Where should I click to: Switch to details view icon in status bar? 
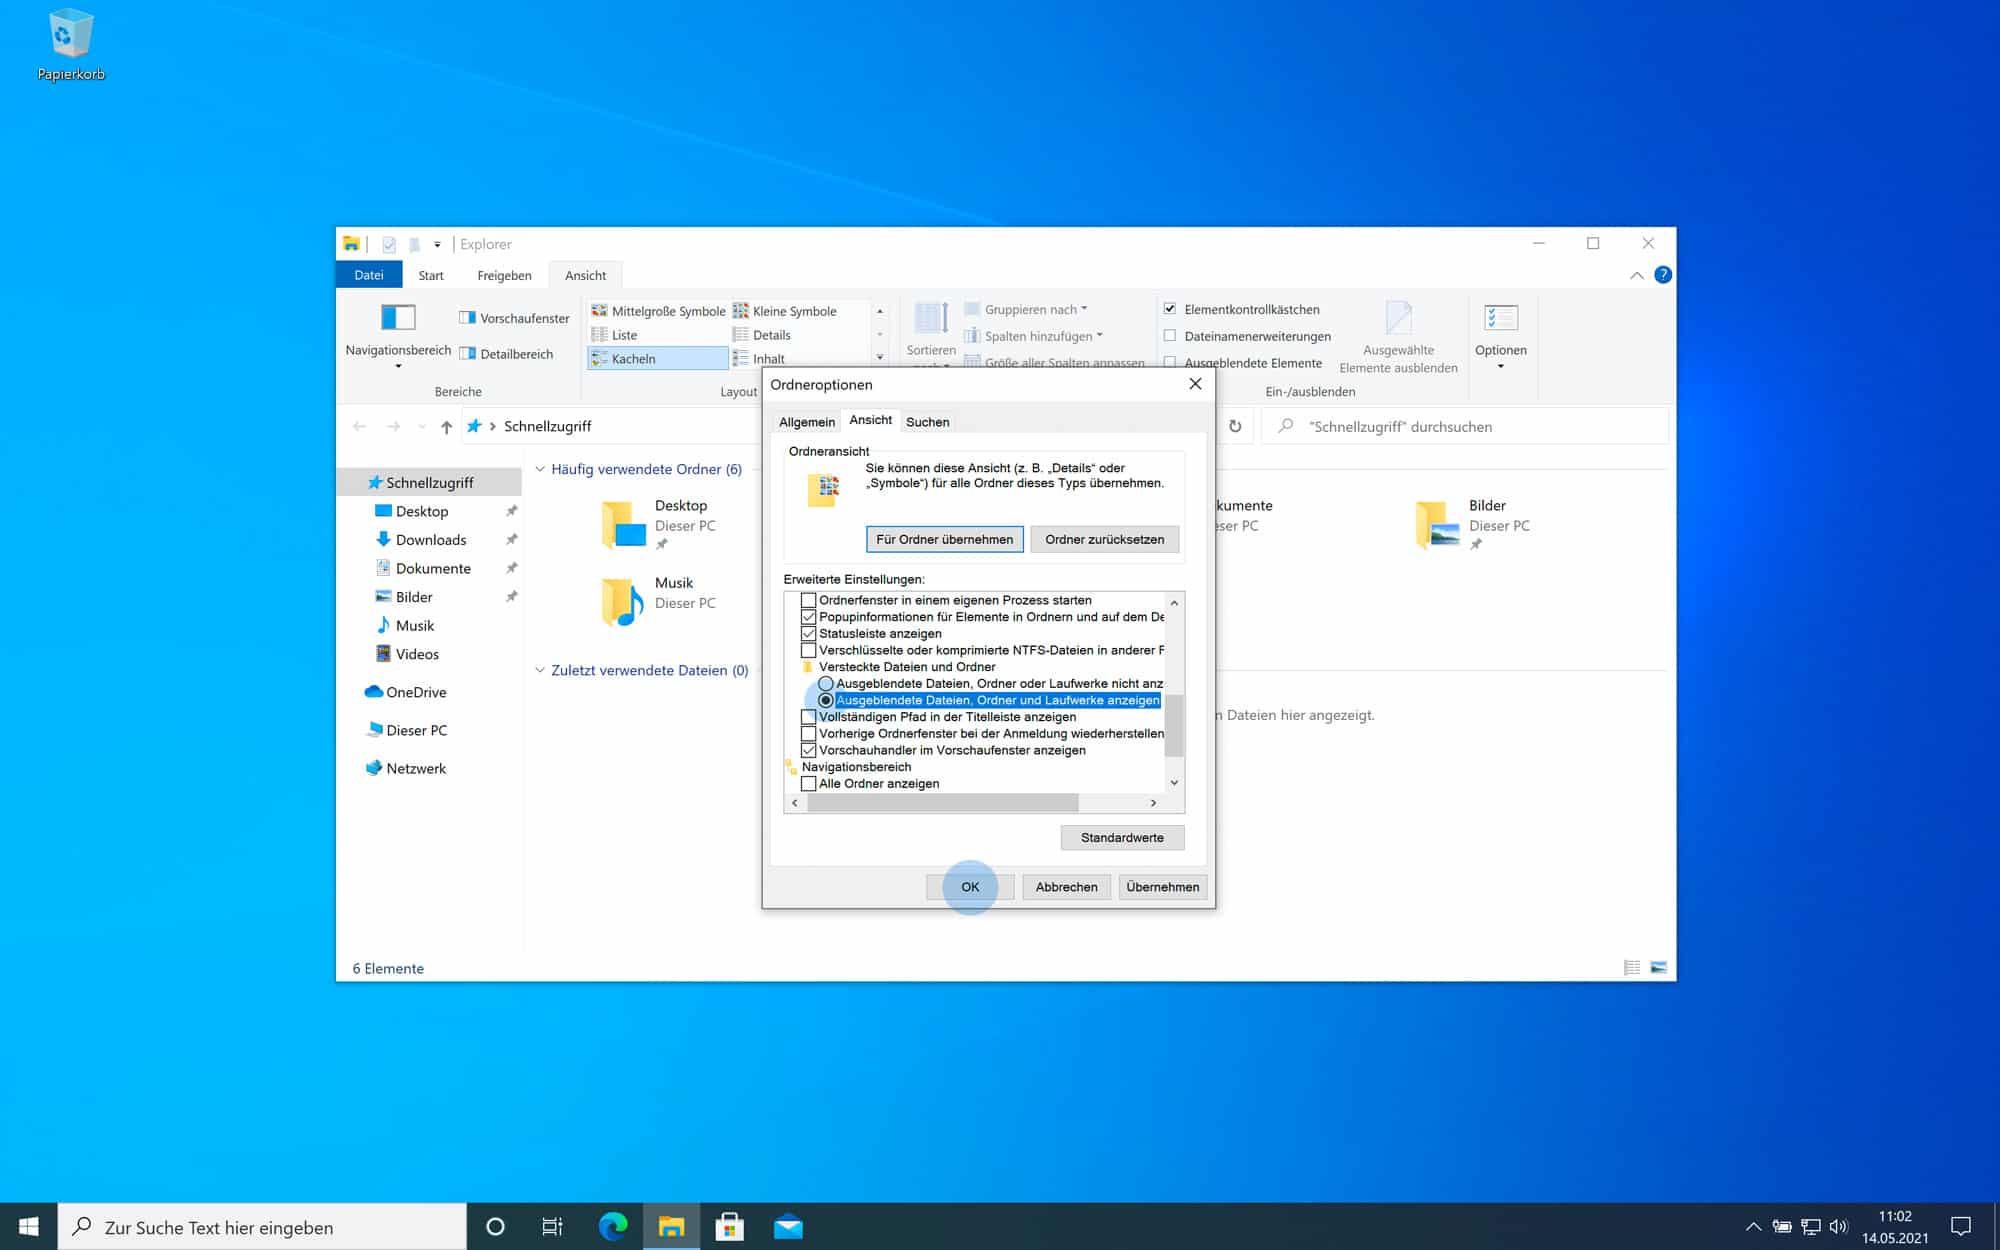pyautogui.click(x=1632, y=968)
